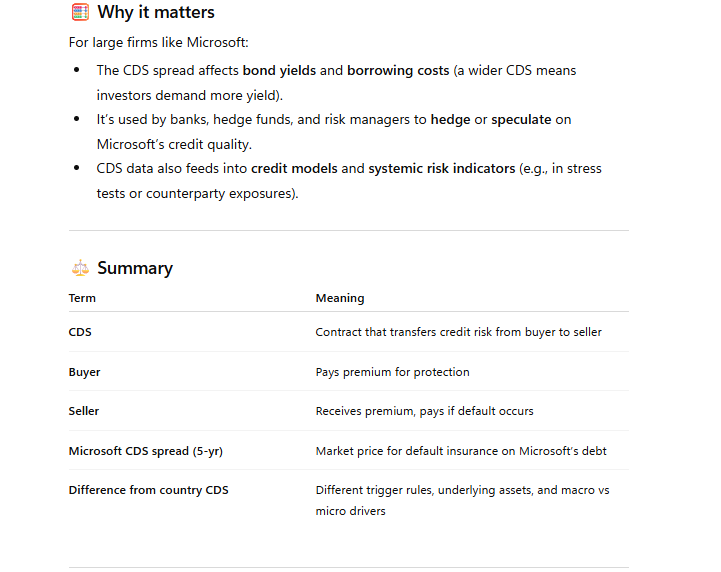Click the bold word "hedge"
The image size is (721, 572).
(450, 120)
